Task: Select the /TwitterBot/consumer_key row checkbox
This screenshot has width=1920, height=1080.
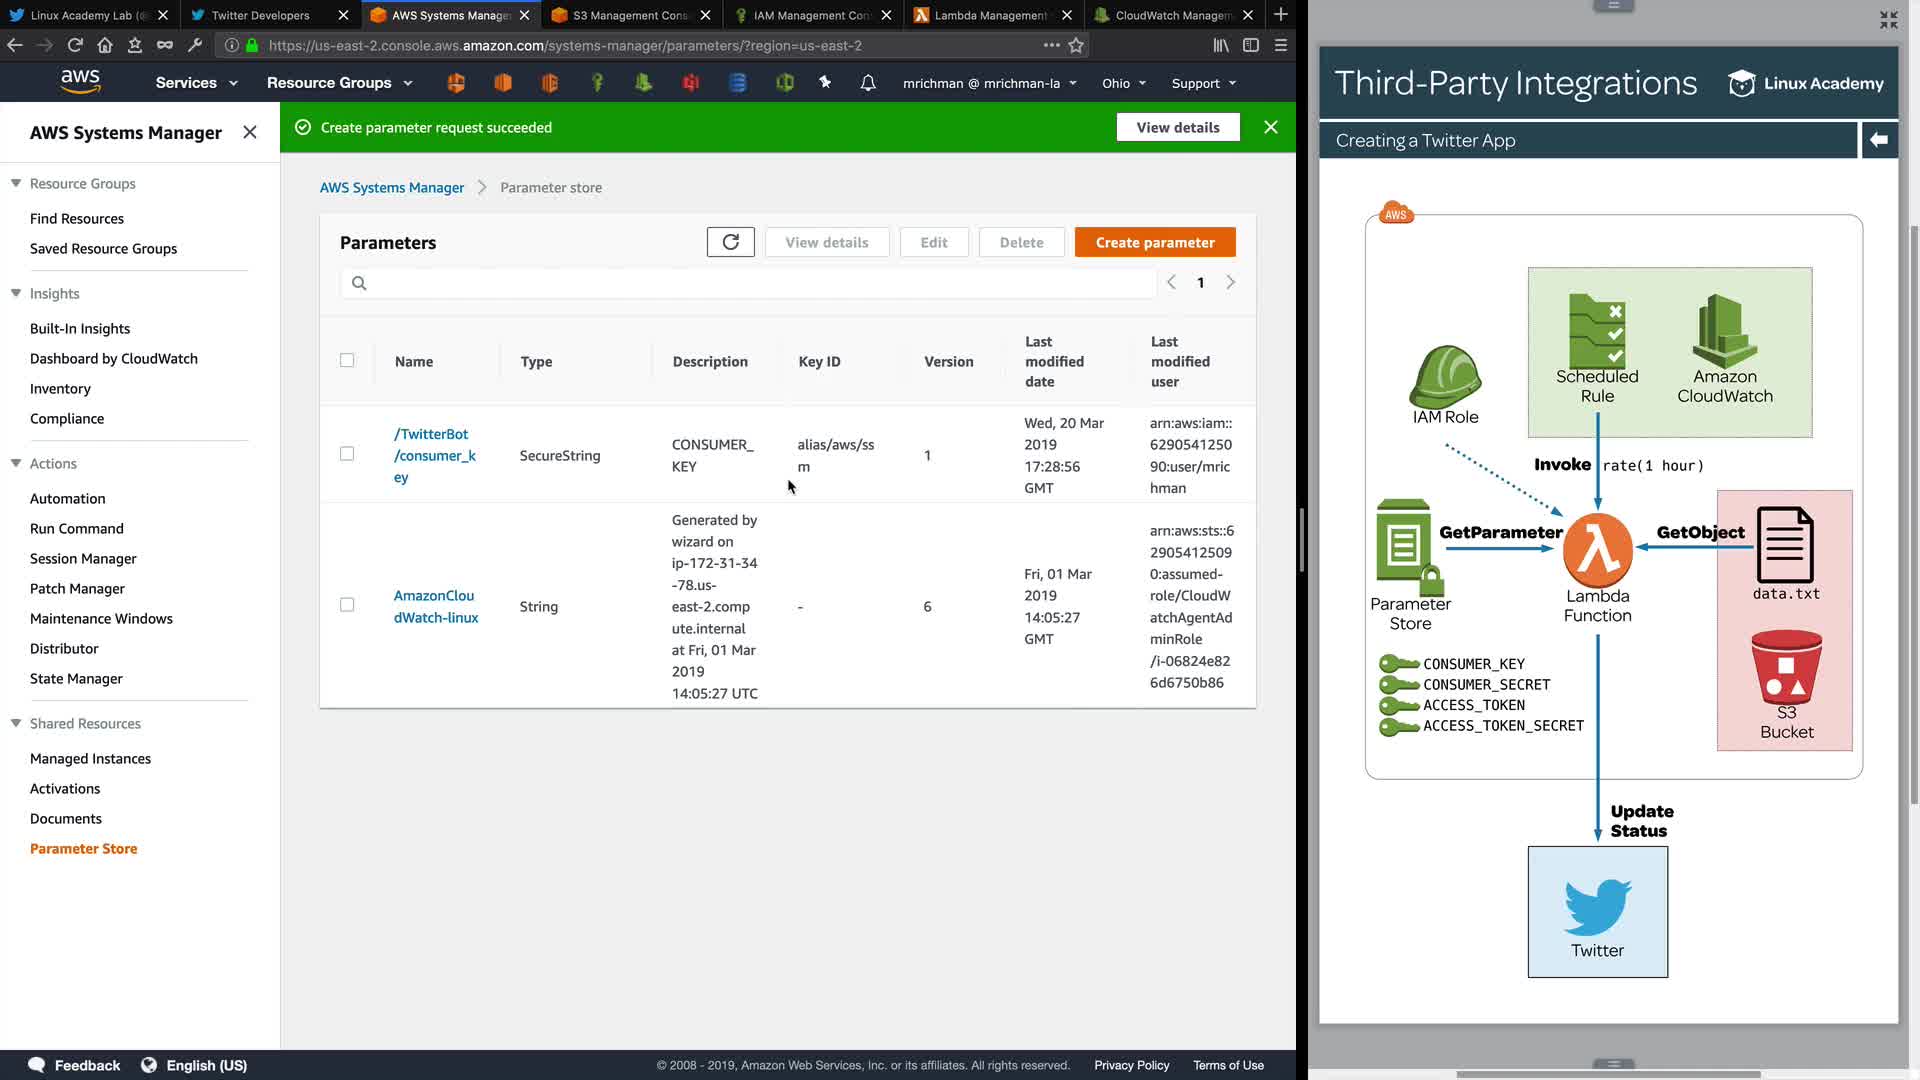Action: tap(347, 454)
